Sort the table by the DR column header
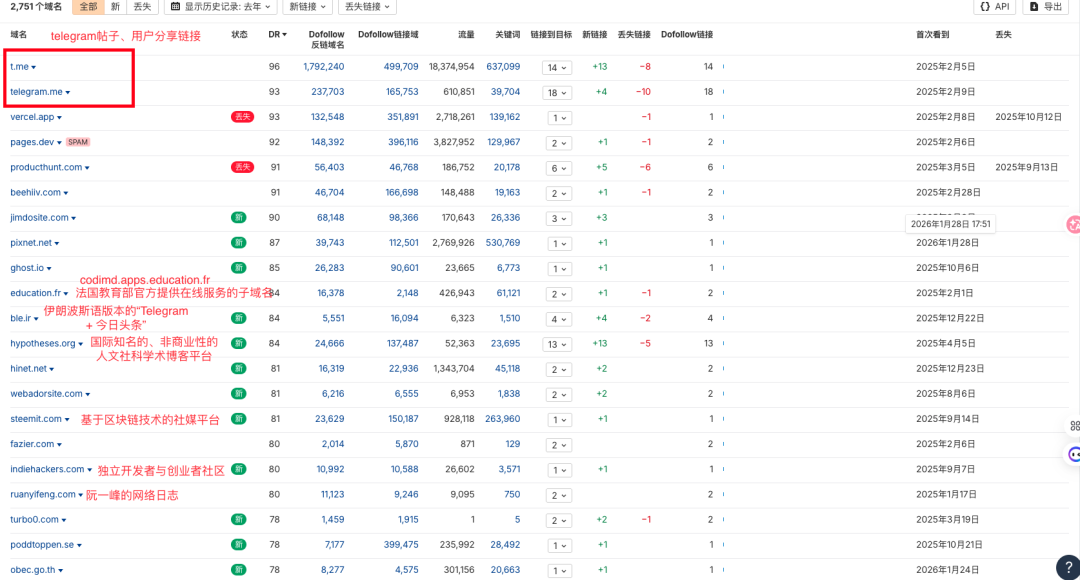The image size is (1080, 580). (x=273, y=35)
